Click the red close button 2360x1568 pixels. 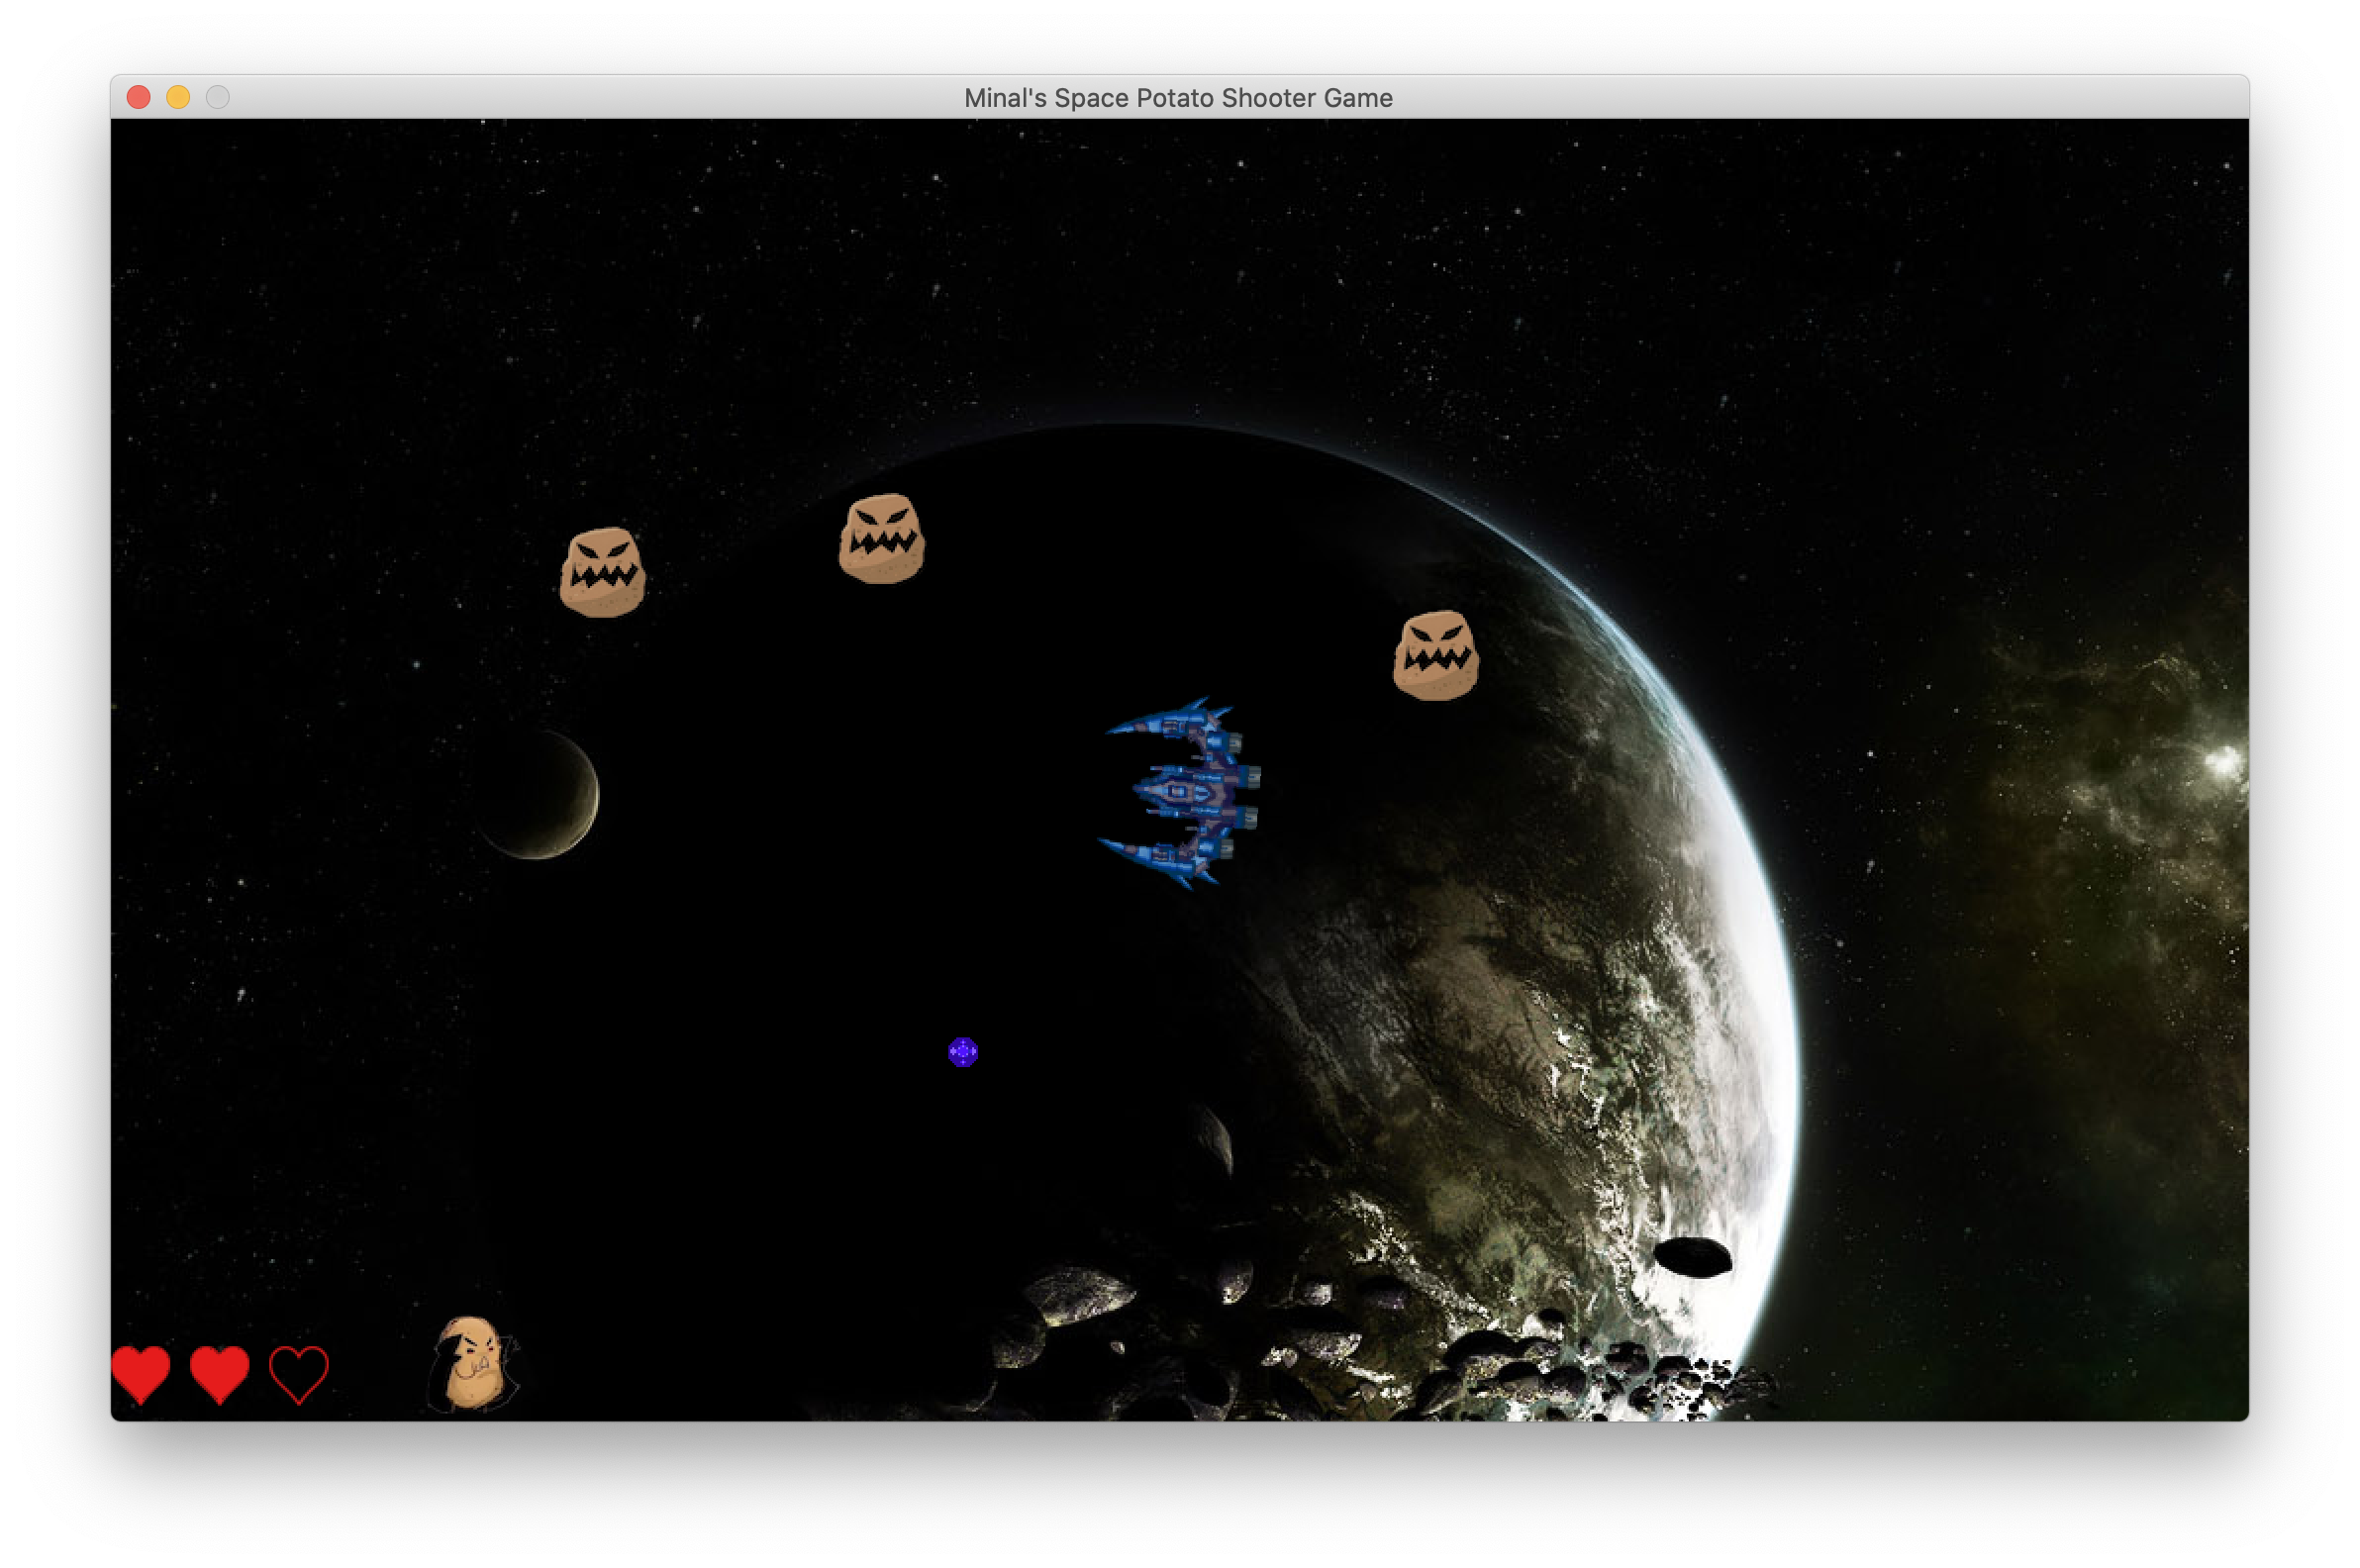point(137,97)
